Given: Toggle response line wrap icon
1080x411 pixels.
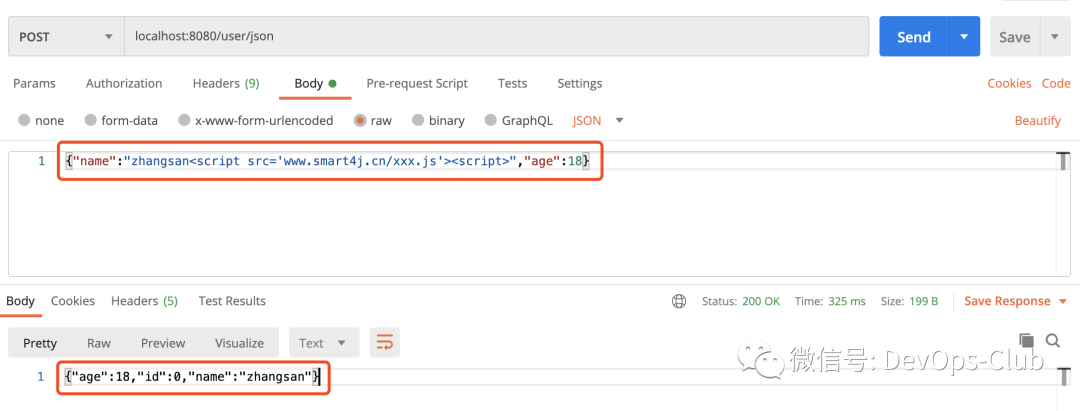Looking at the screenshot, I should point(385,343).
